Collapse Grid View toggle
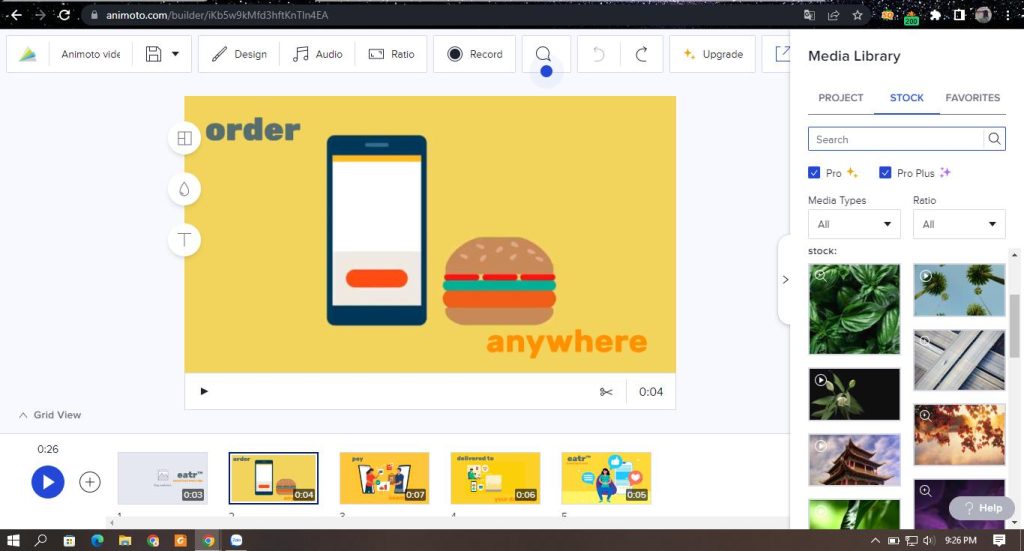Screen dimensions: 1024x551 tap(50, 415)
